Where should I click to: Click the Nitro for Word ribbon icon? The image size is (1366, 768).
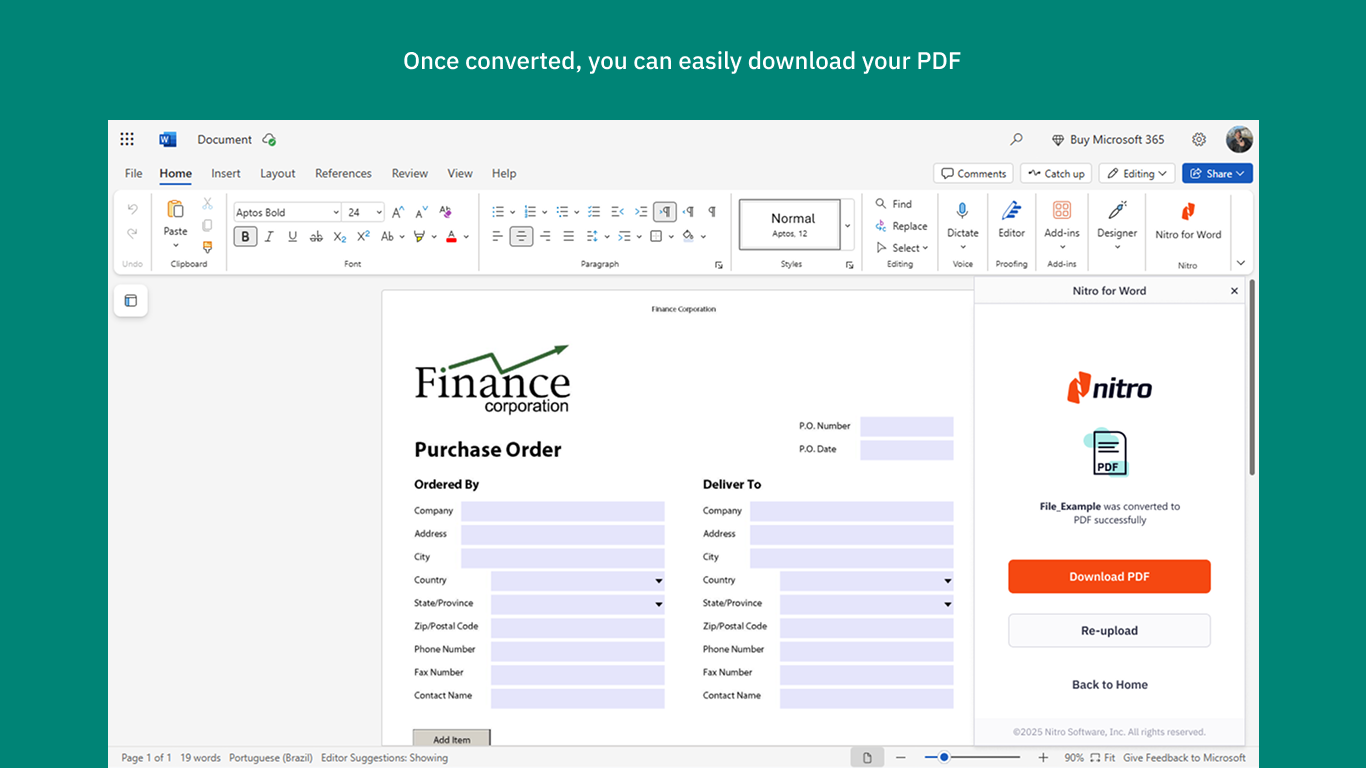1188,211
